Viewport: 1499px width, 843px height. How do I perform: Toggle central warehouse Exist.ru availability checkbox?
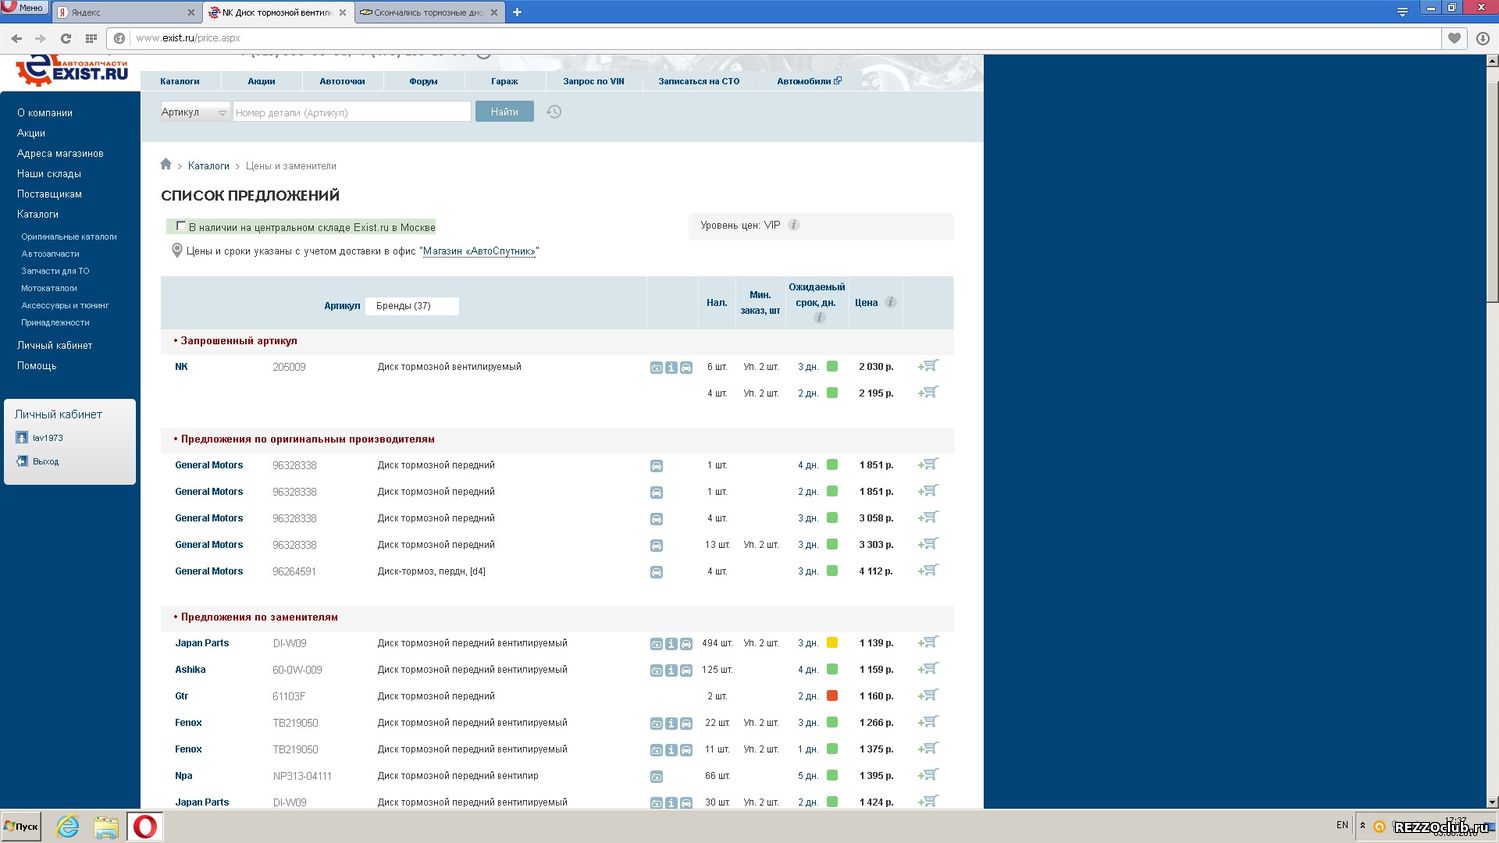pyautogui.click(x=180, y=226)
